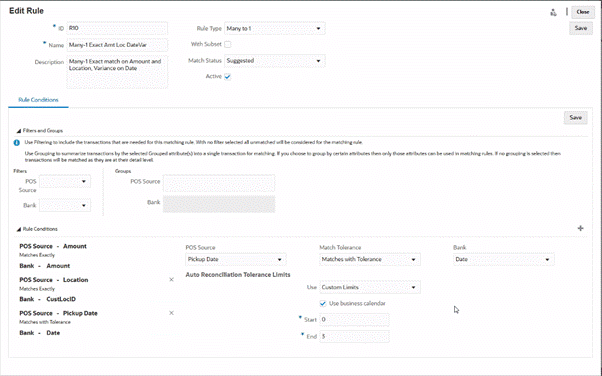Open the Use Custom Limits dropdown

(x=370, y=287)
